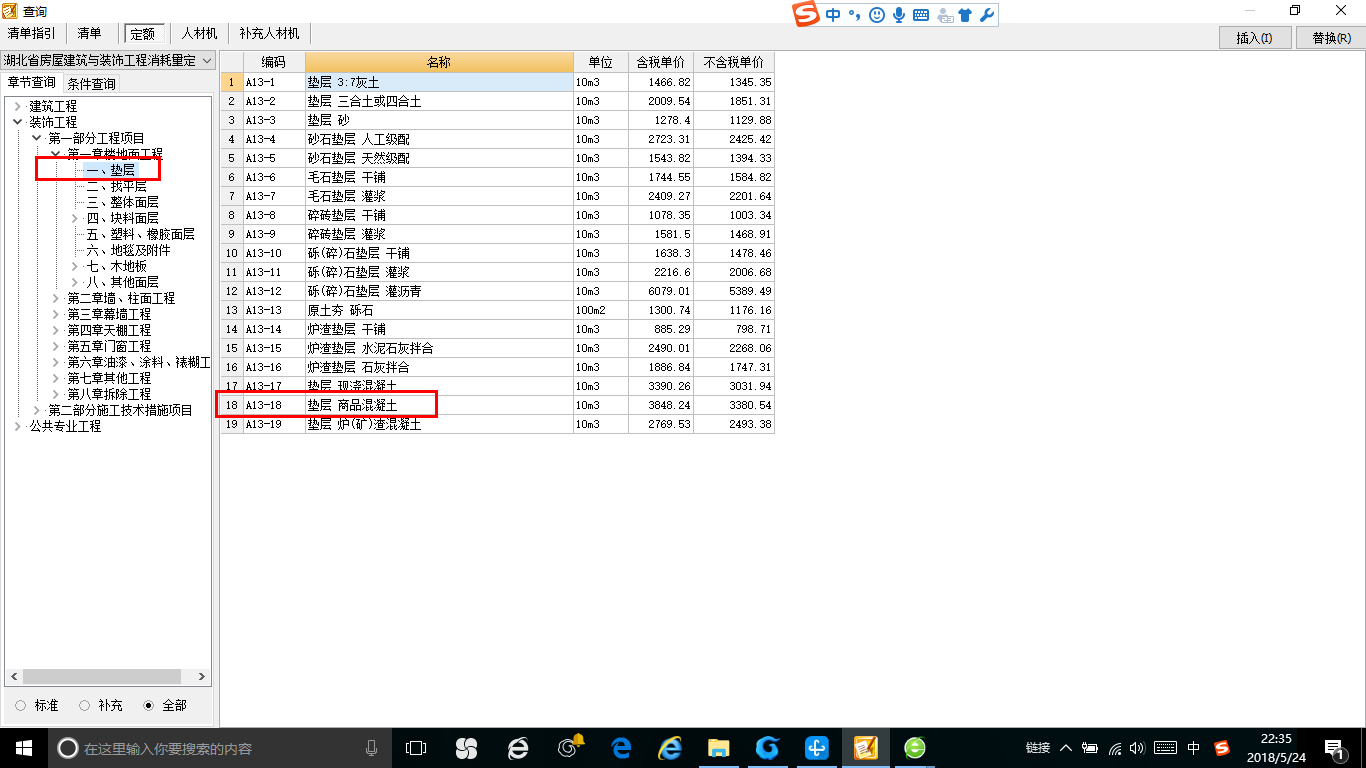Launch the pinwheel fan app on taskbar
Screen dimensions: 1366x768
tap(466, 748)
